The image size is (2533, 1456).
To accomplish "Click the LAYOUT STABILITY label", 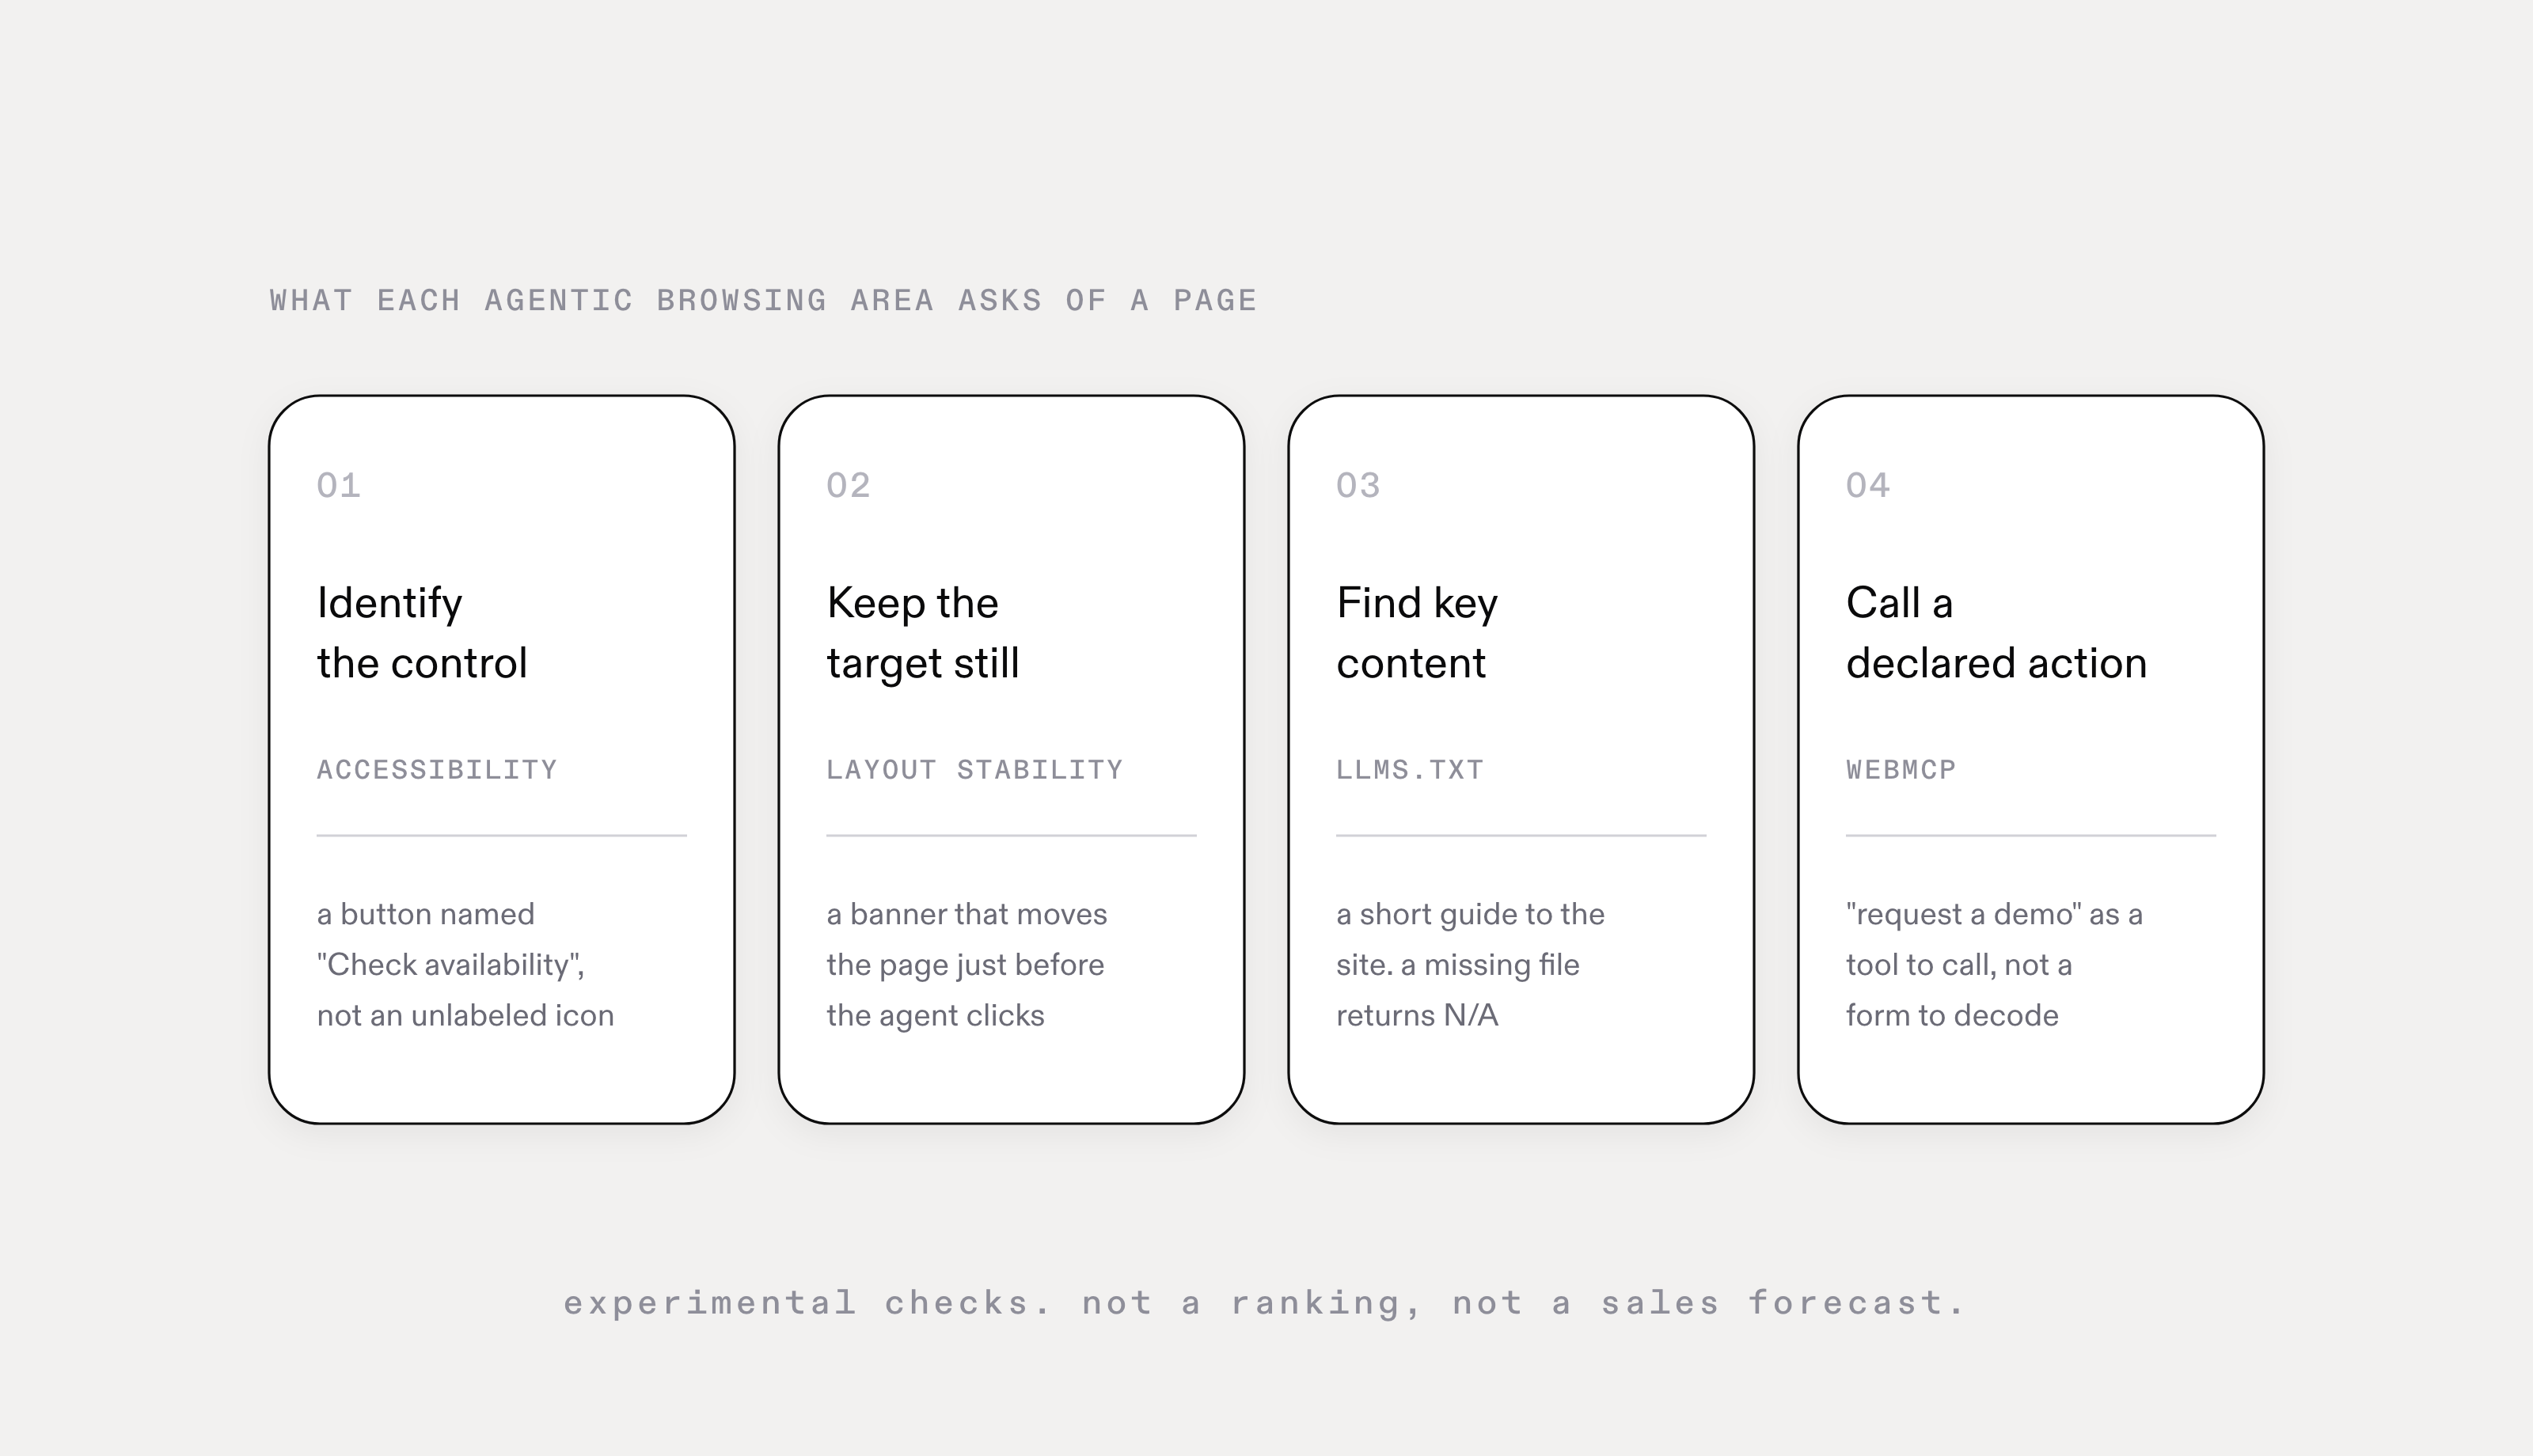I will 975,770.
